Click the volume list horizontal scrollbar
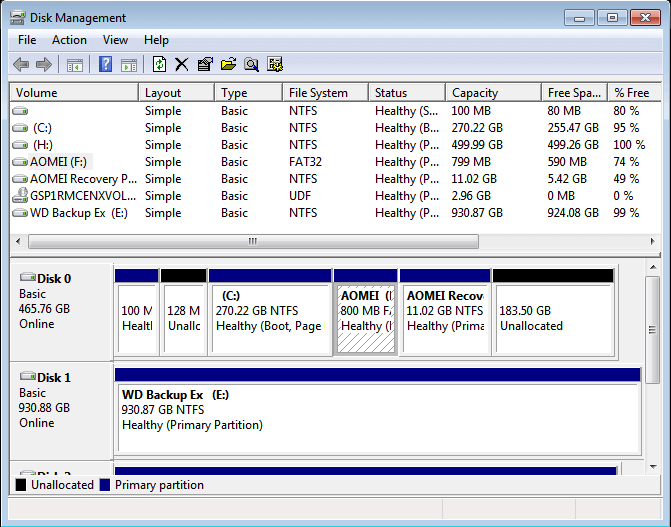Image resolution: width=671 pixels, height=527 pixels. [x=252, y=241]
